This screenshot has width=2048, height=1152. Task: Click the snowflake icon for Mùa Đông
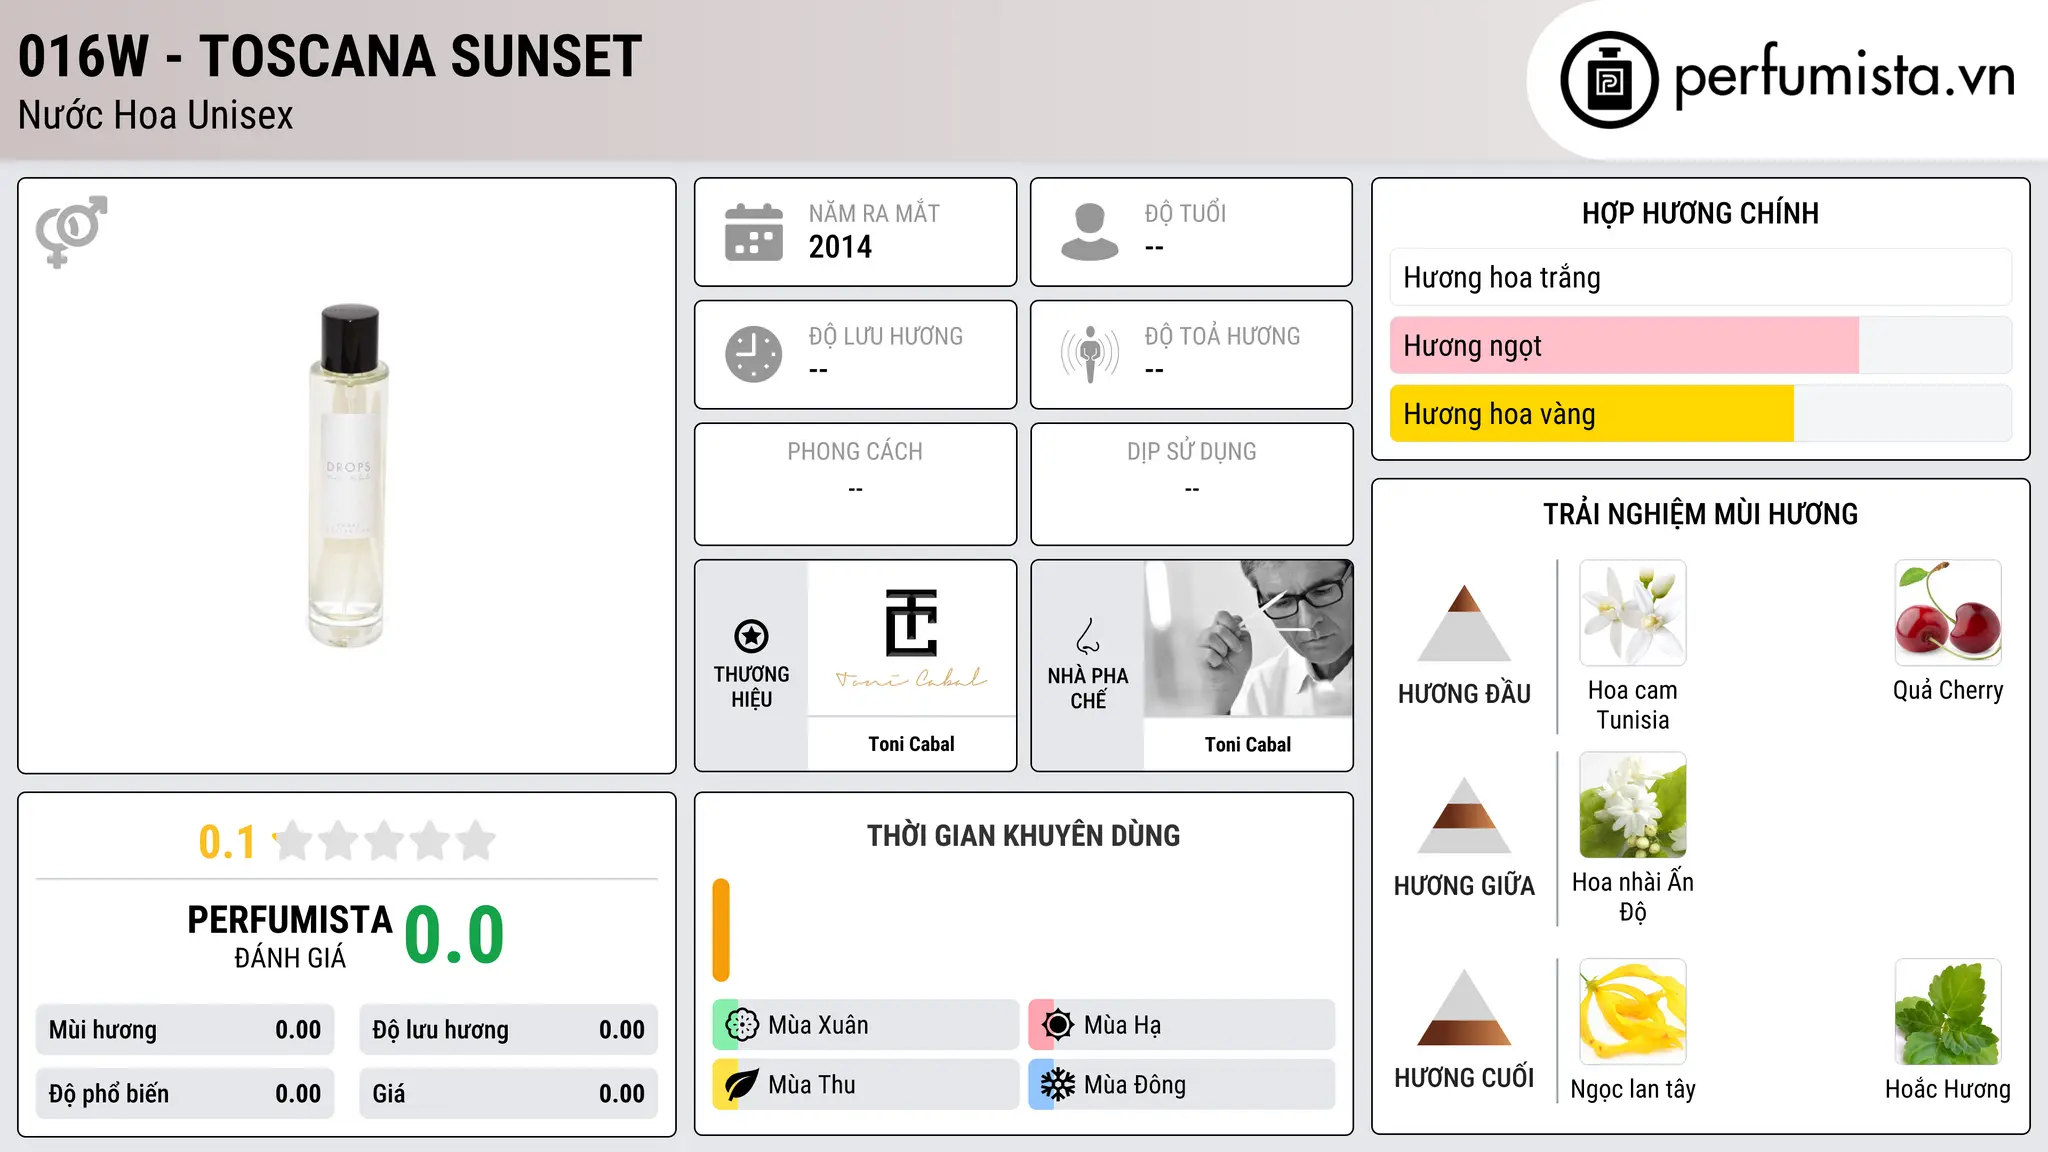tap(1057, 1085)
